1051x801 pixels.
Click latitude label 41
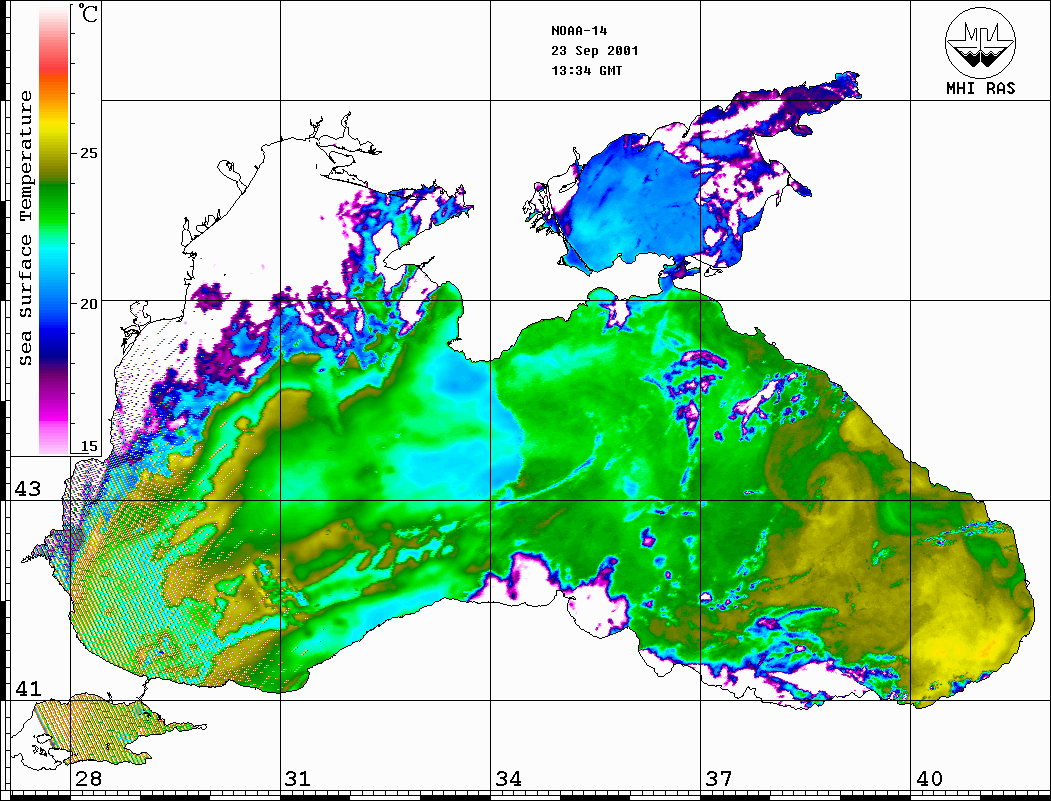pyautogui.click(x=27, y=688)
